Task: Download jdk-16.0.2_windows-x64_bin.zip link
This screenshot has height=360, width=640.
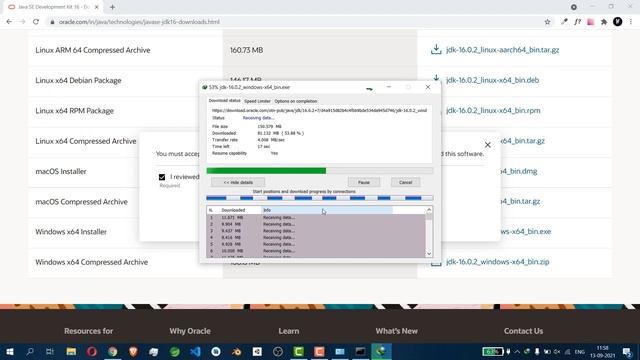Action: click(x=498, y=262)
